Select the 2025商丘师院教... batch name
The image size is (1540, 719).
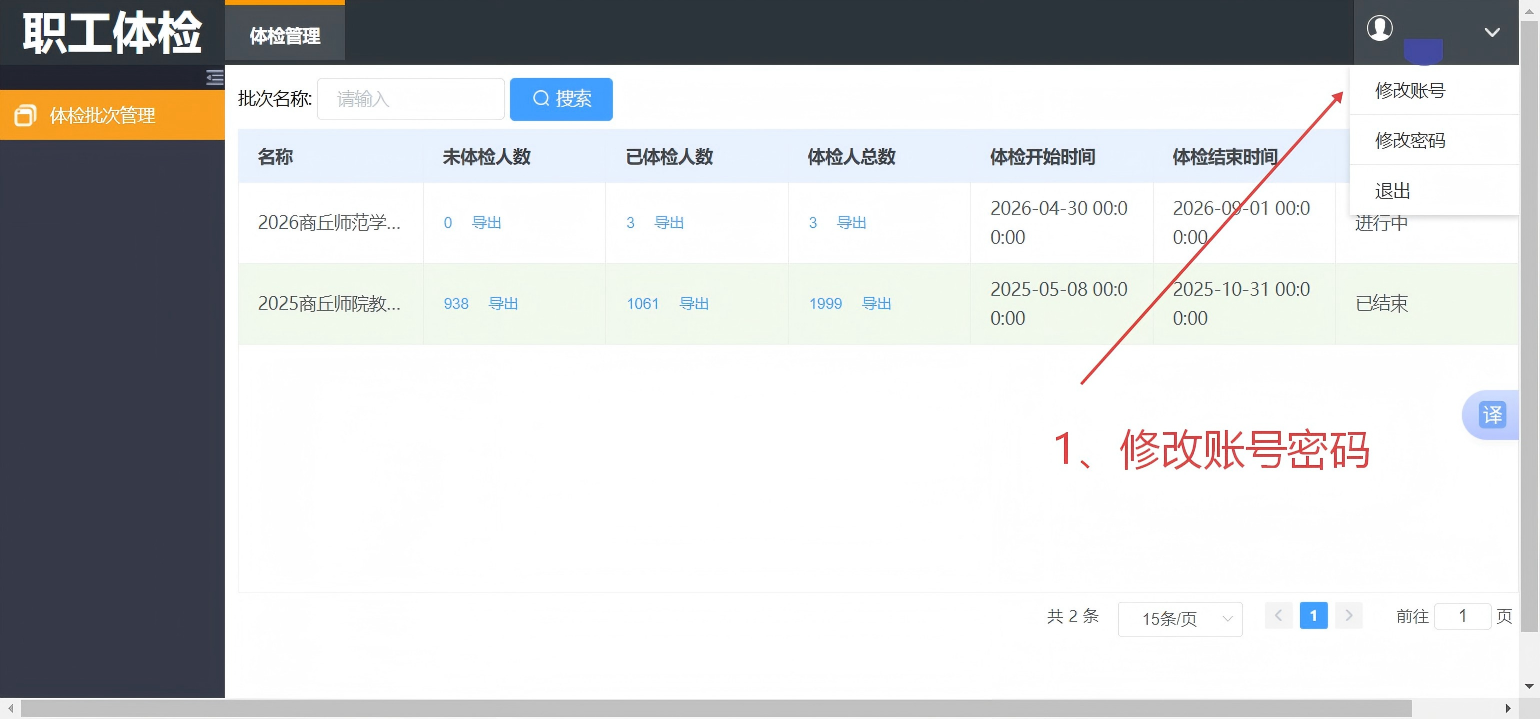tap(329, 304)
